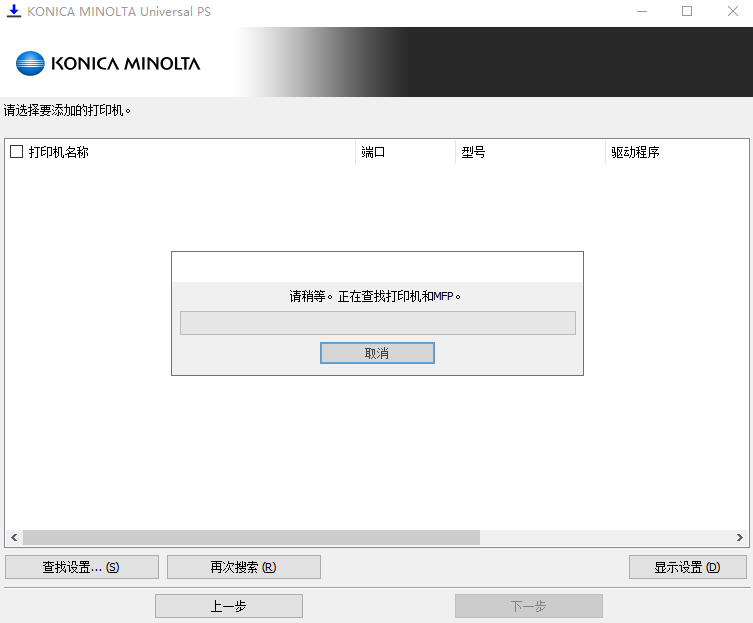Go back with the 上一步 button

[x=228, y=606]
